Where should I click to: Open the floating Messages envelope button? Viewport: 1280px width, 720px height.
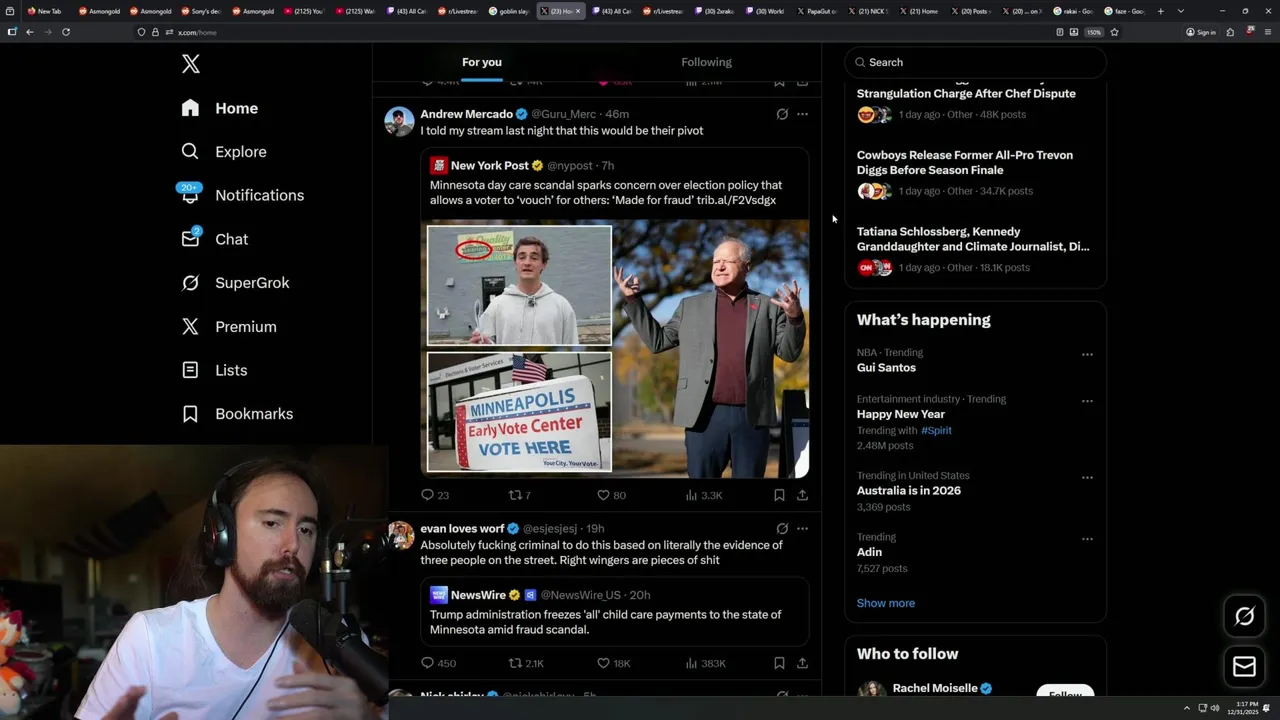1244,666
